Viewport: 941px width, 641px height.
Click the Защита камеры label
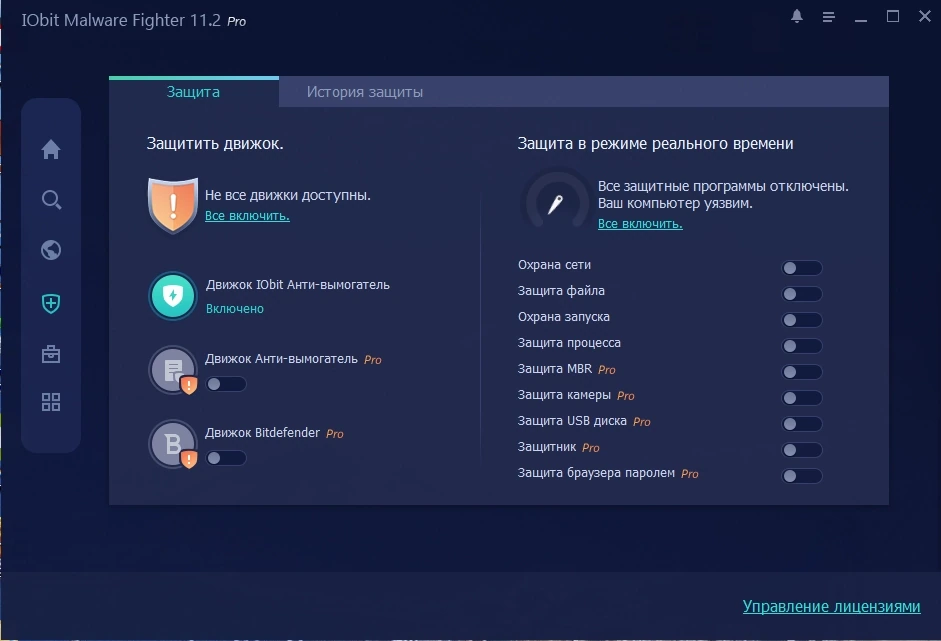(x=564, y=395)
